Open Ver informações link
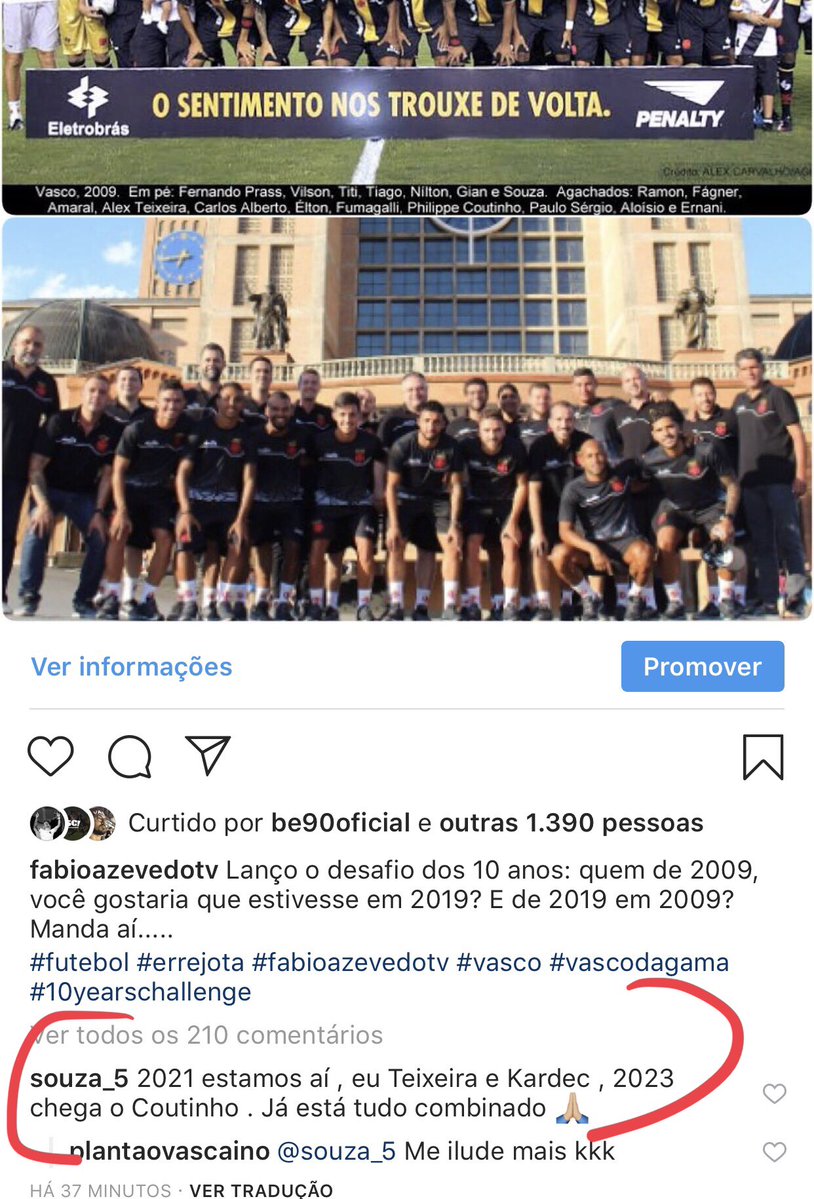 131,666
